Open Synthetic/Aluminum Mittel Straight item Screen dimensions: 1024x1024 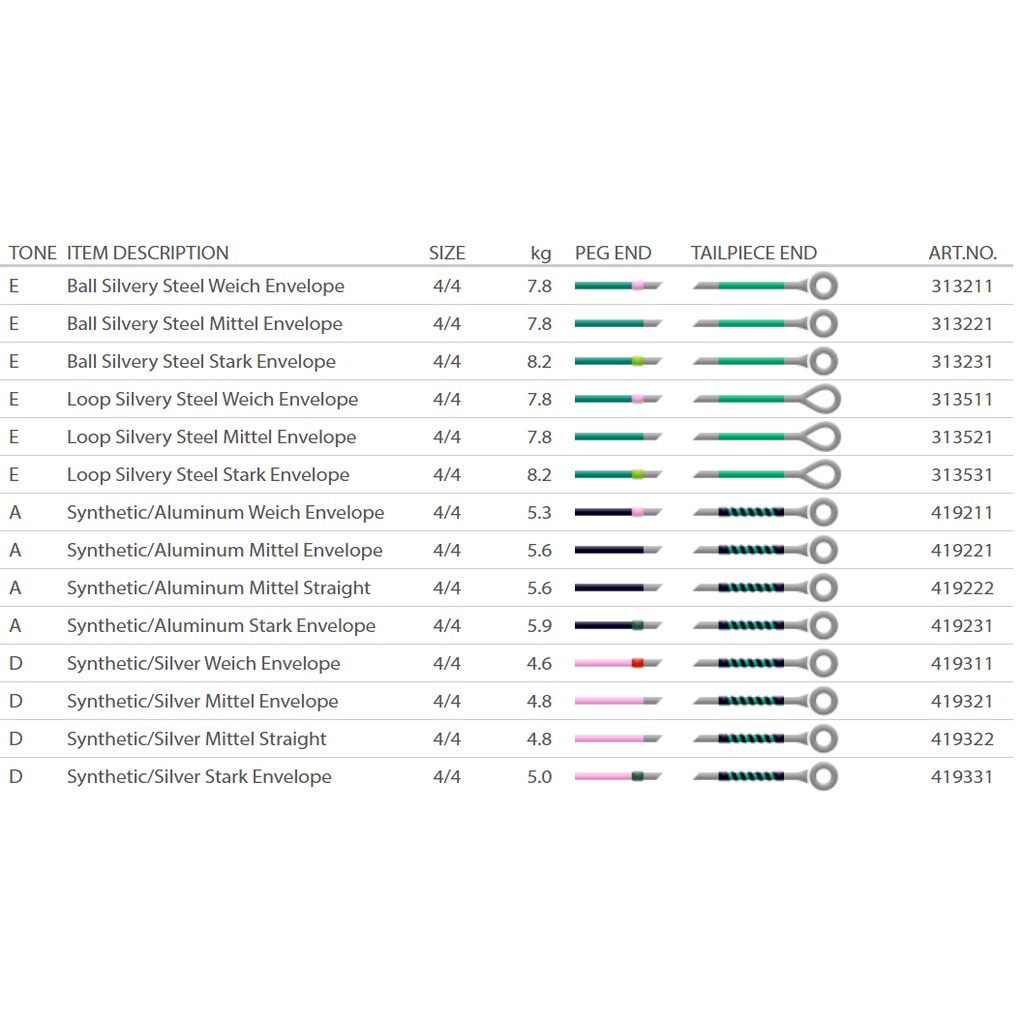(x=219, y=588)
